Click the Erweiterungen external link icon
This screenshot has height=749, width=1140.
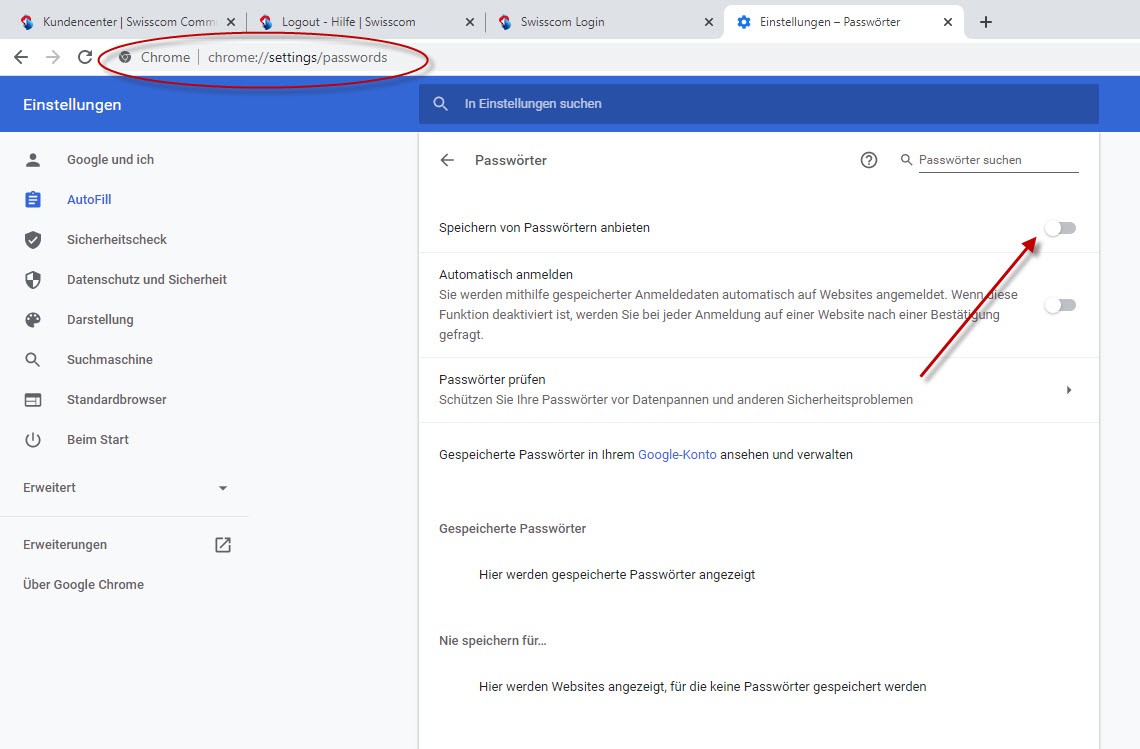(223, 545)
